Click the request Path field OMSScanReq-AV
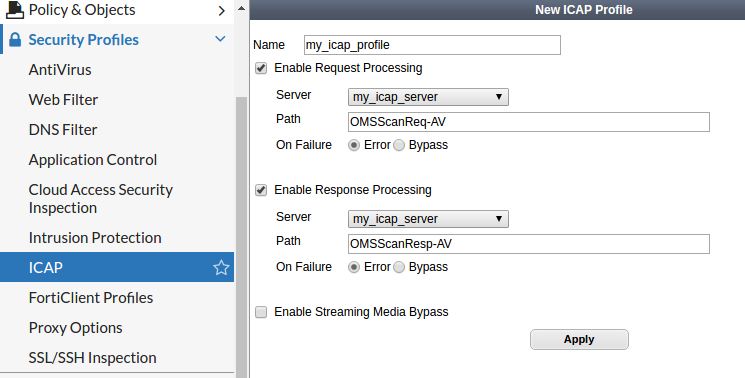Screen dimensions: 745x378 (x=529, y=122)
